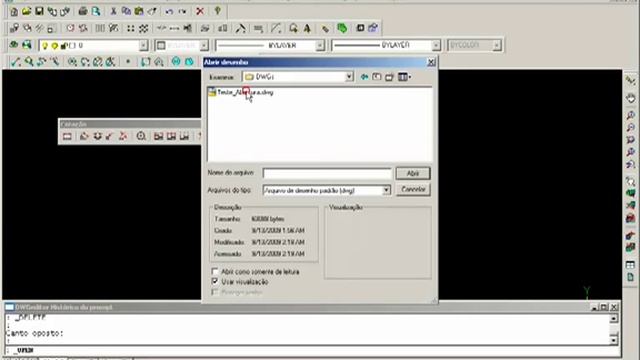Screen dimensions: 640x360
Task: Open the View Menu icon dropdown in dialog
Action: pyautogui.click(x=404, y=77)
